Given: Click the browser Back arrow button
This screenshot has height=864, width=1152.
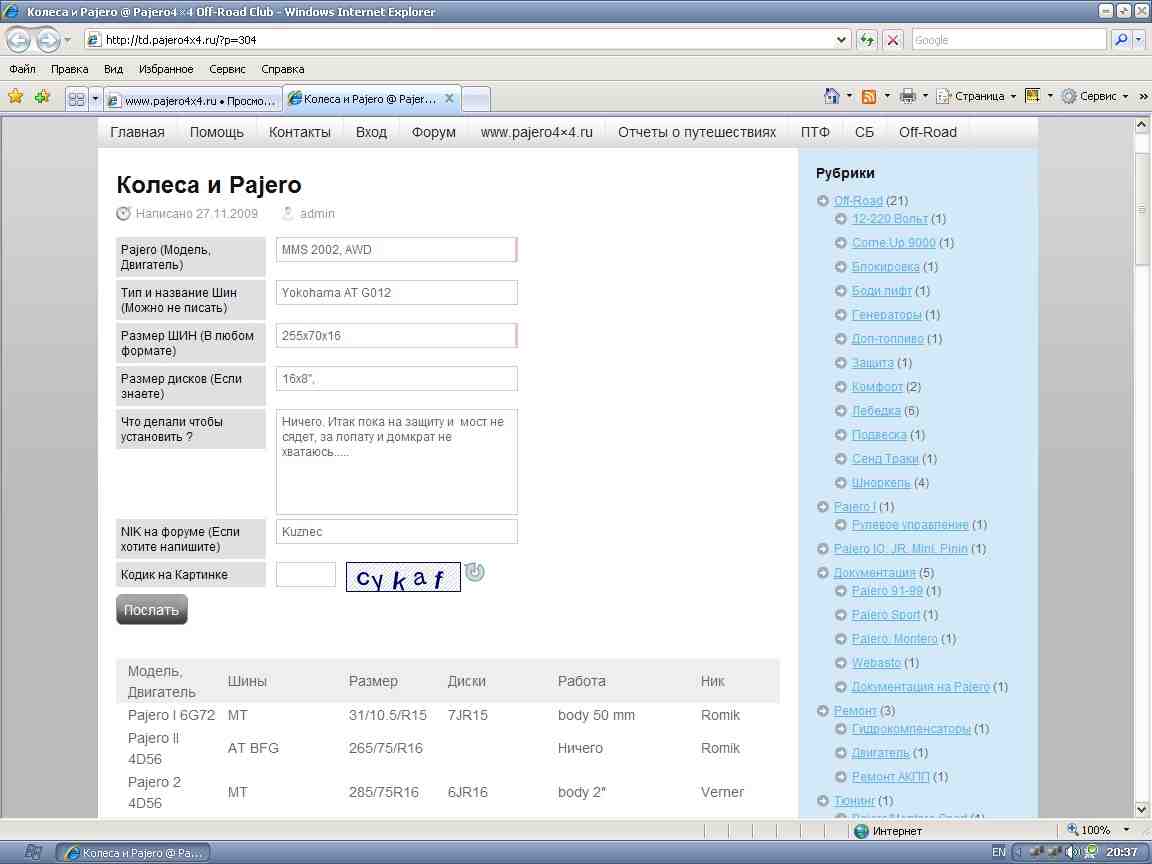Looking at the screenshot, I should point(19,40).
